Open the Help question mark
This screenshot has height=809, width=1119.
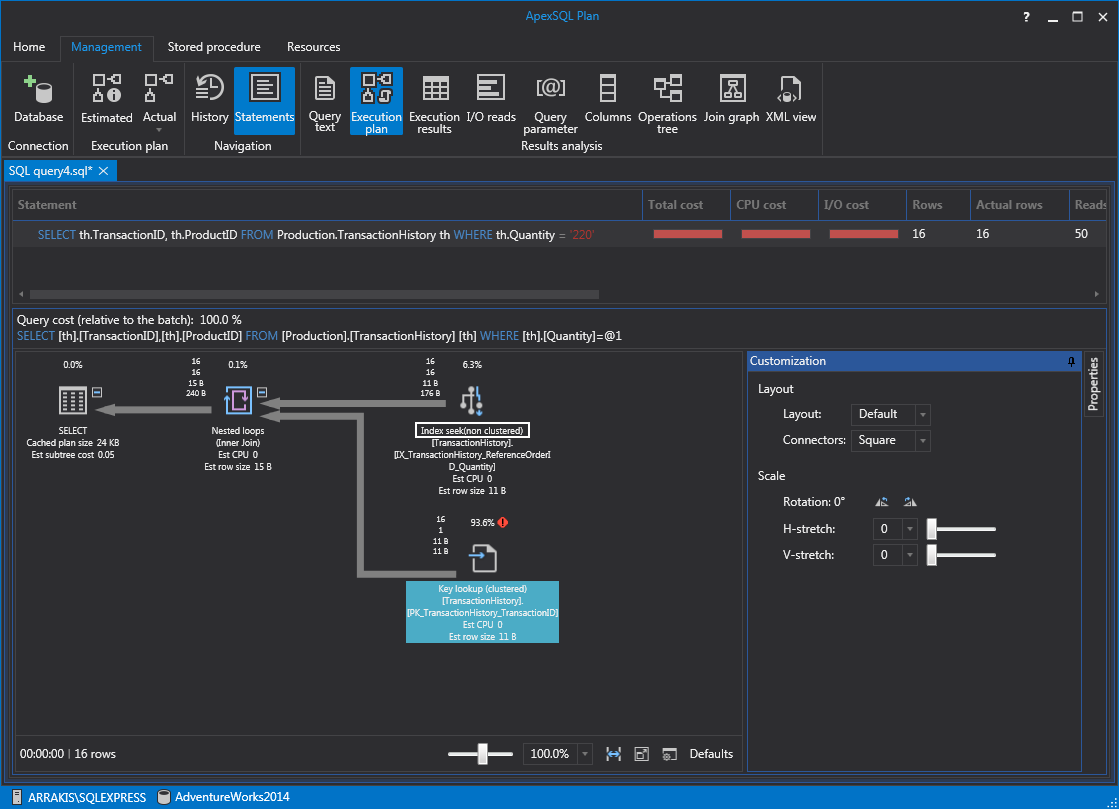[x=1026, y=17]
